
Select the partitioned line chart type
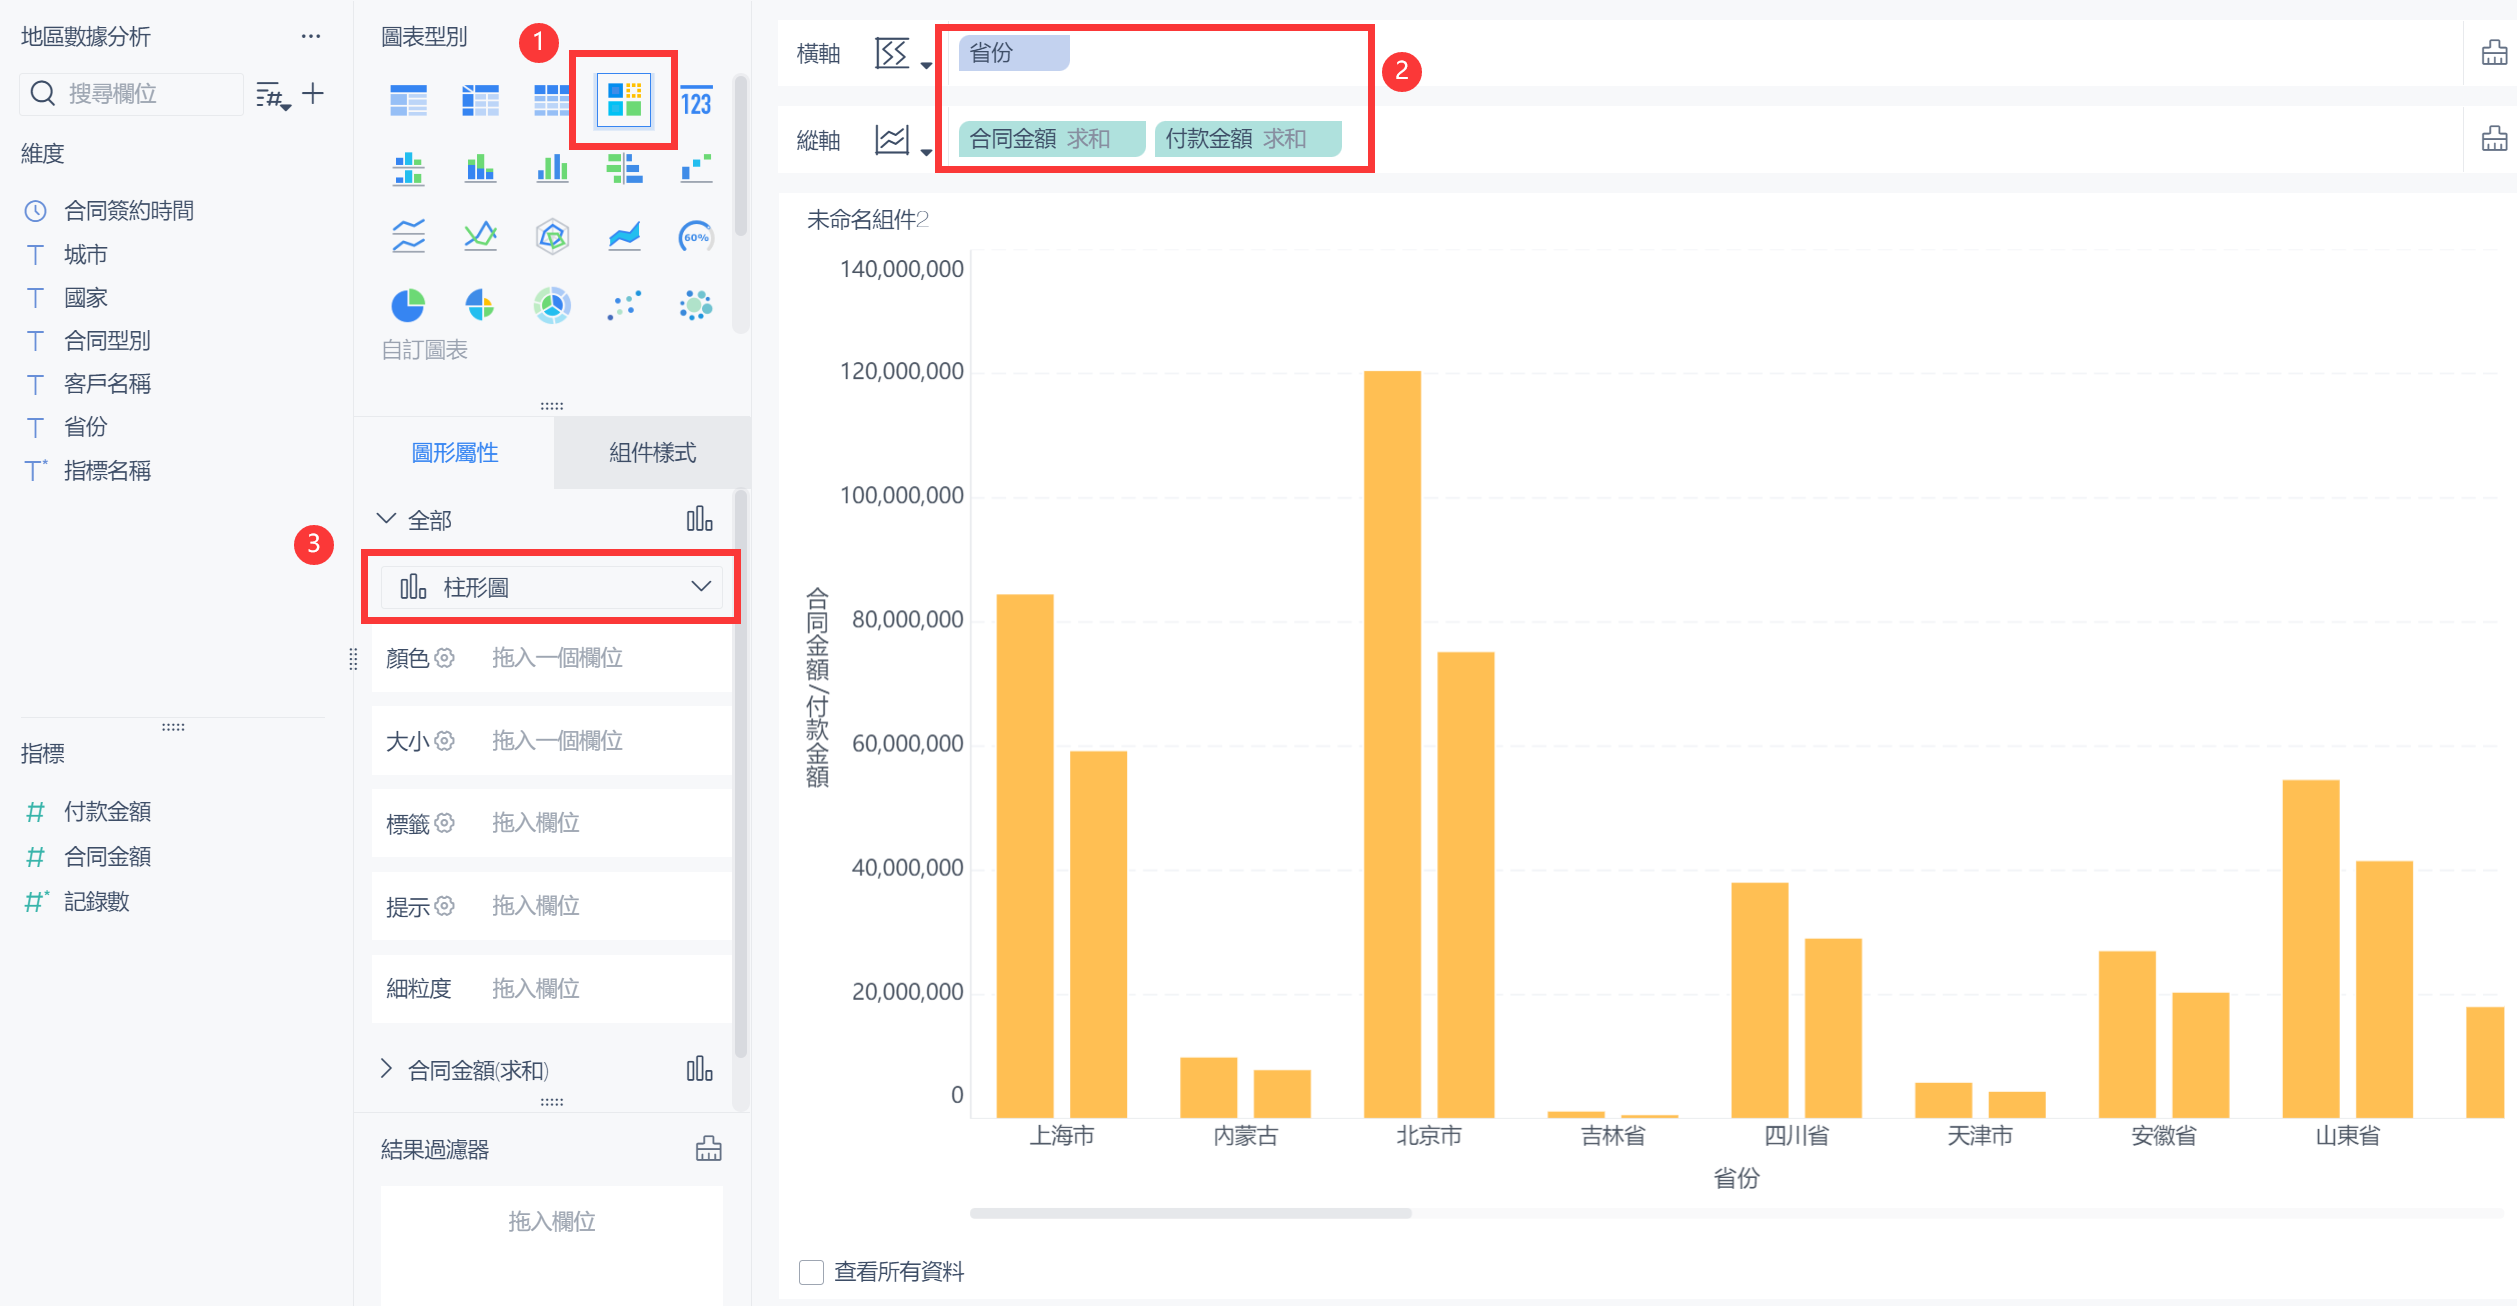408,237
